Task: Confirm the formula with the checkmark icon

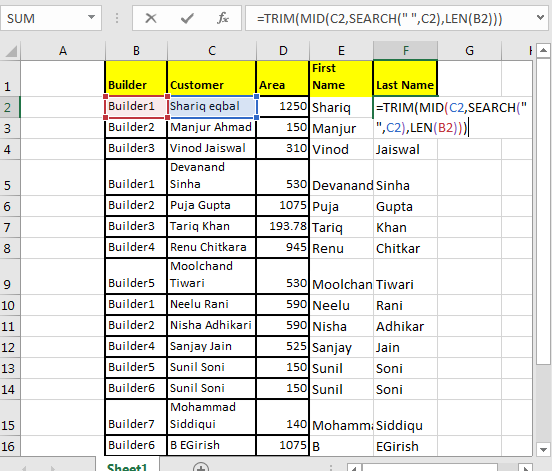Action: click(187, 18)
